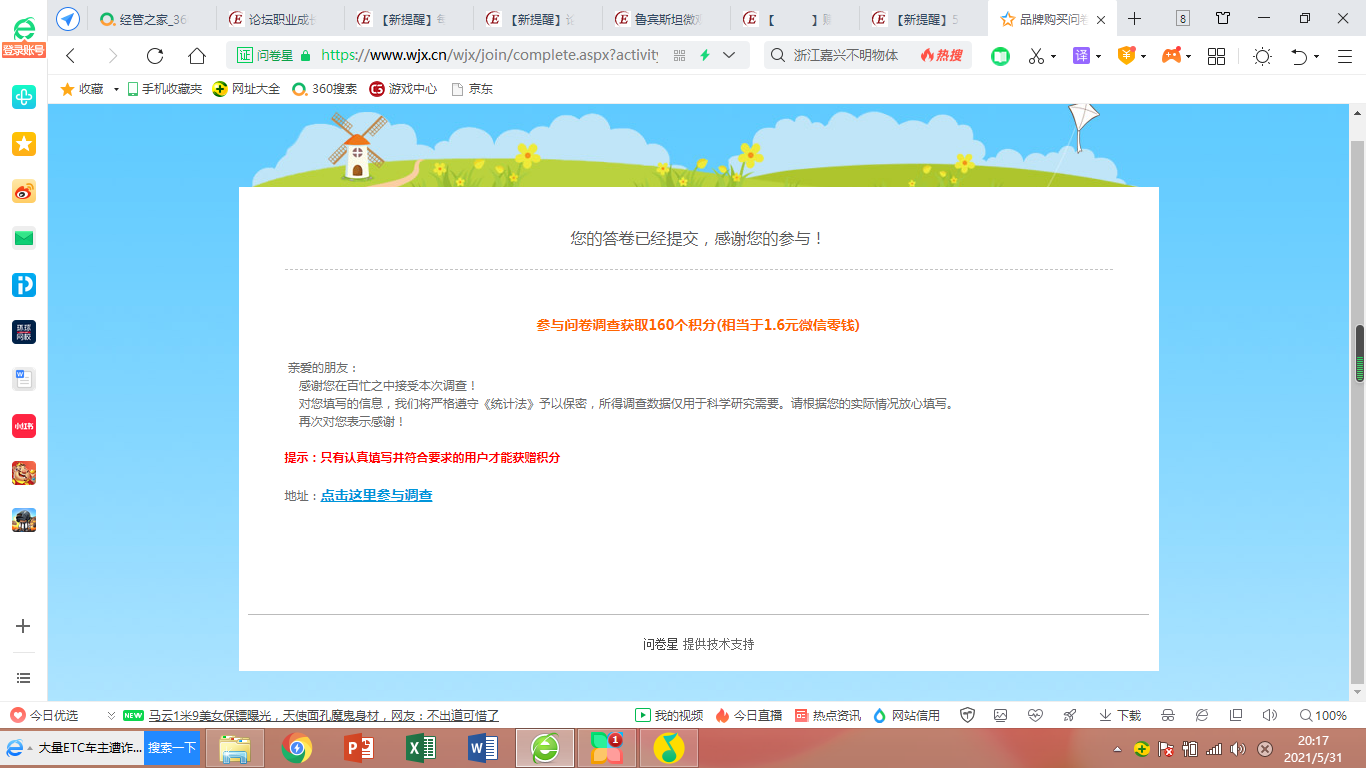Open the Word document icon in the sidebar
The image size is (1366, 768).
(24, 379)
